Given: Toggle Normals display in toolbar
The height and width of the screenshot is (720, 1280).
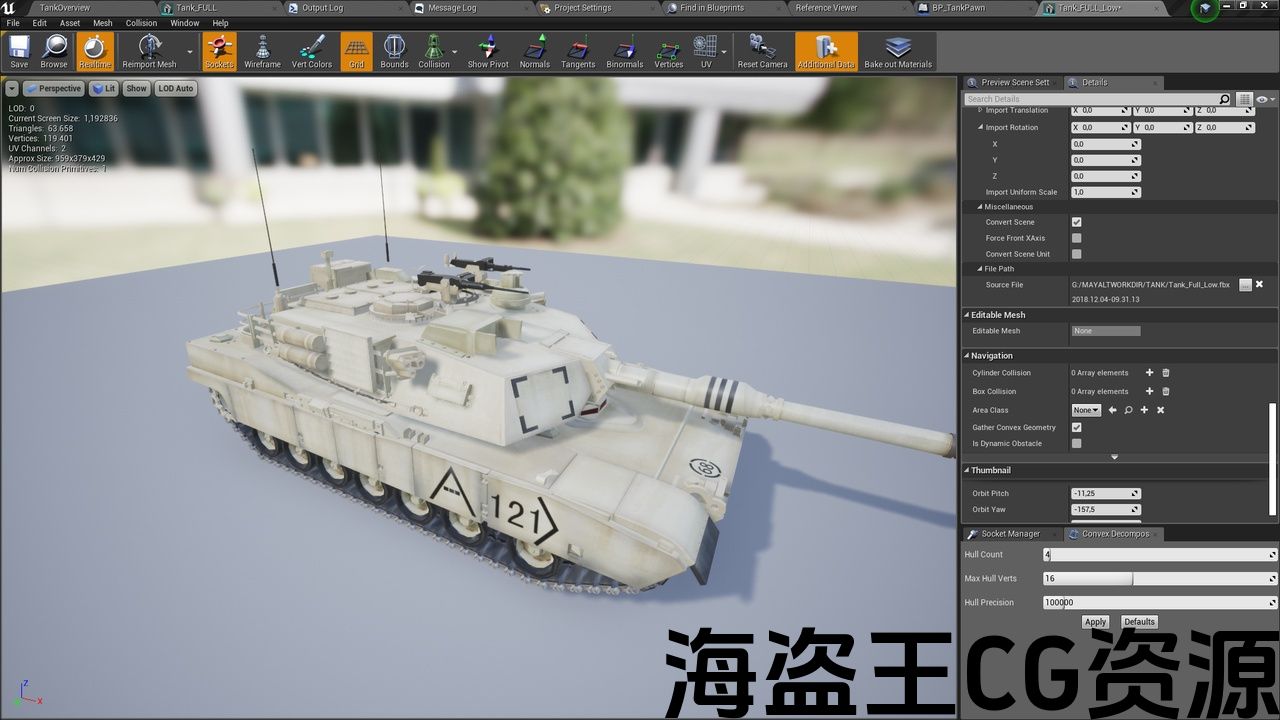Looking at the screenshot, I should (x=534, y=51).
